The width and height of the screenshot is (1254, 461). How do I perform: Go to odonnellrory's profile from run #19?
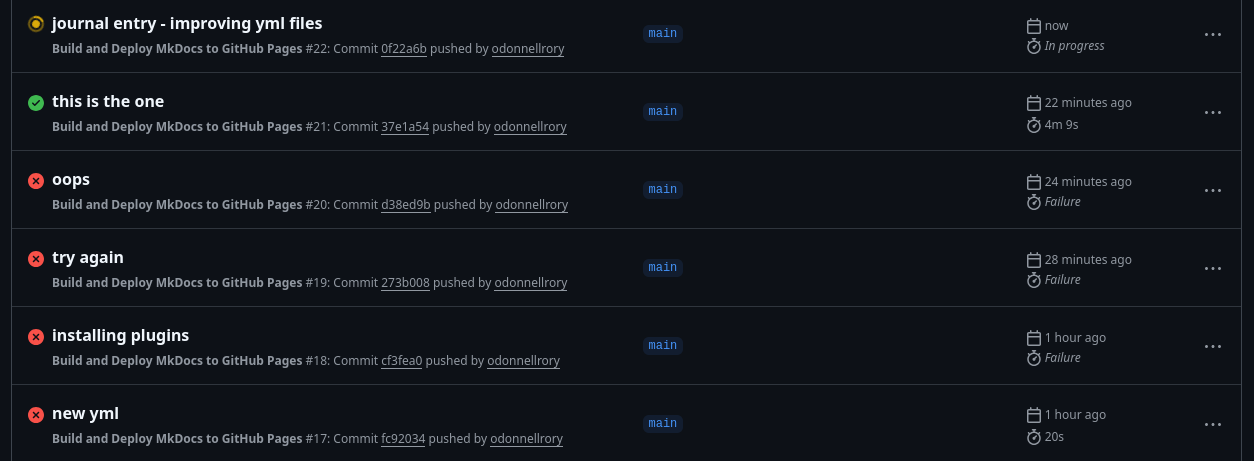[530, 283]
